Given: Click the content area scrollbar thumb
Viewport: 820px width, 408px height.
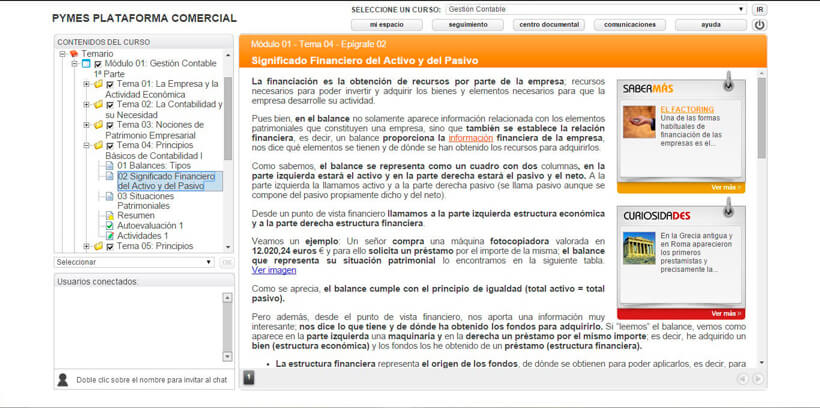Looking at the screenshot, I should pos(761,118).
